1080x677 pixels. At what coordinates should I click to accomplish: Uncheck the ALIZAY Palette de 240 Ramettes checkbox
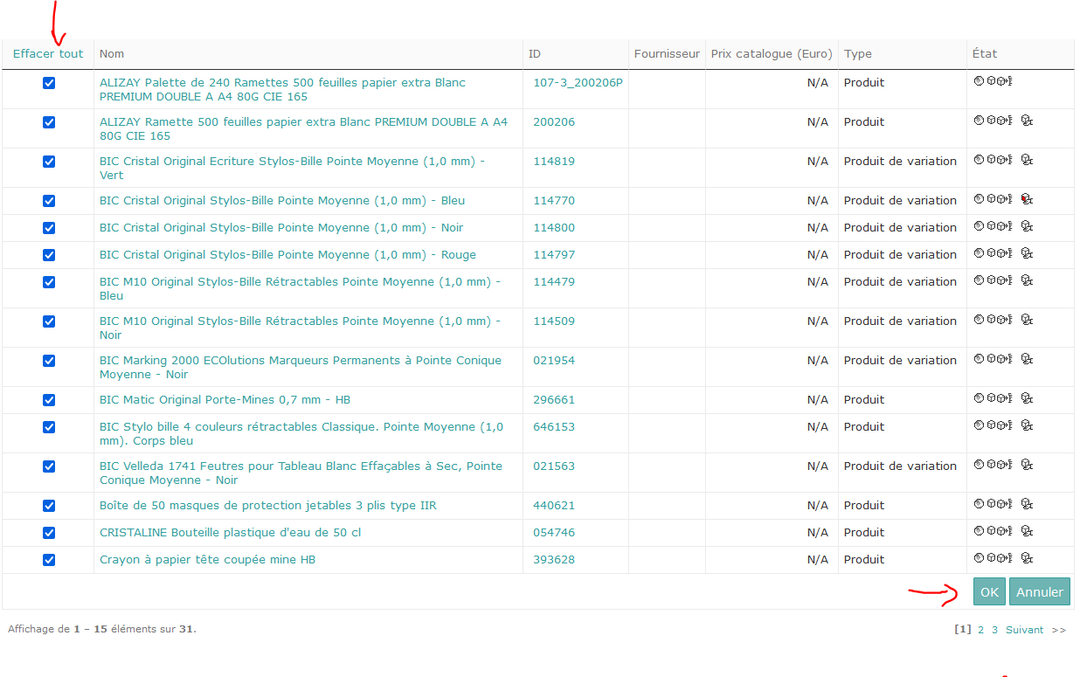coord(49,83)
